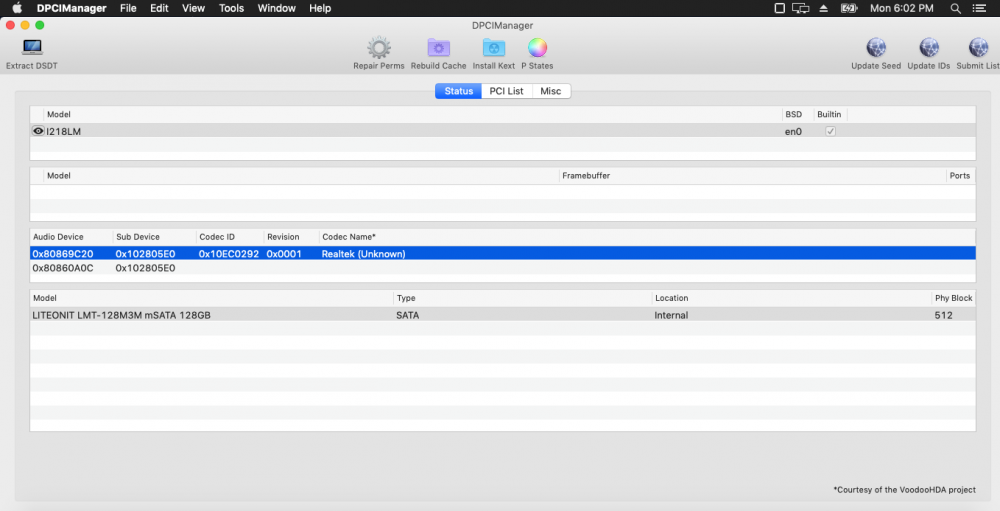Click the eye icon beside I218LM
The image size is (1000, 511).
pos(38,131)
